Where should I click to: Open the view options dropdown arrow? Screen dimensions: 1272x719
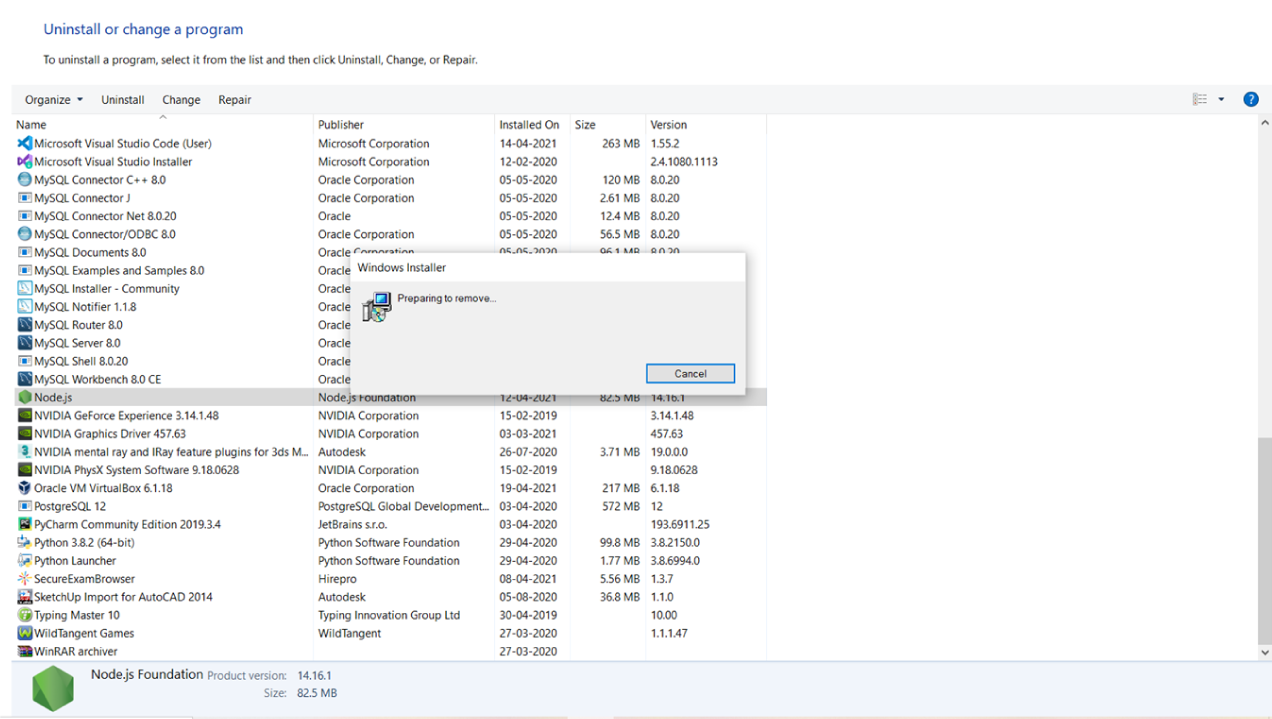click(1222, 99)
